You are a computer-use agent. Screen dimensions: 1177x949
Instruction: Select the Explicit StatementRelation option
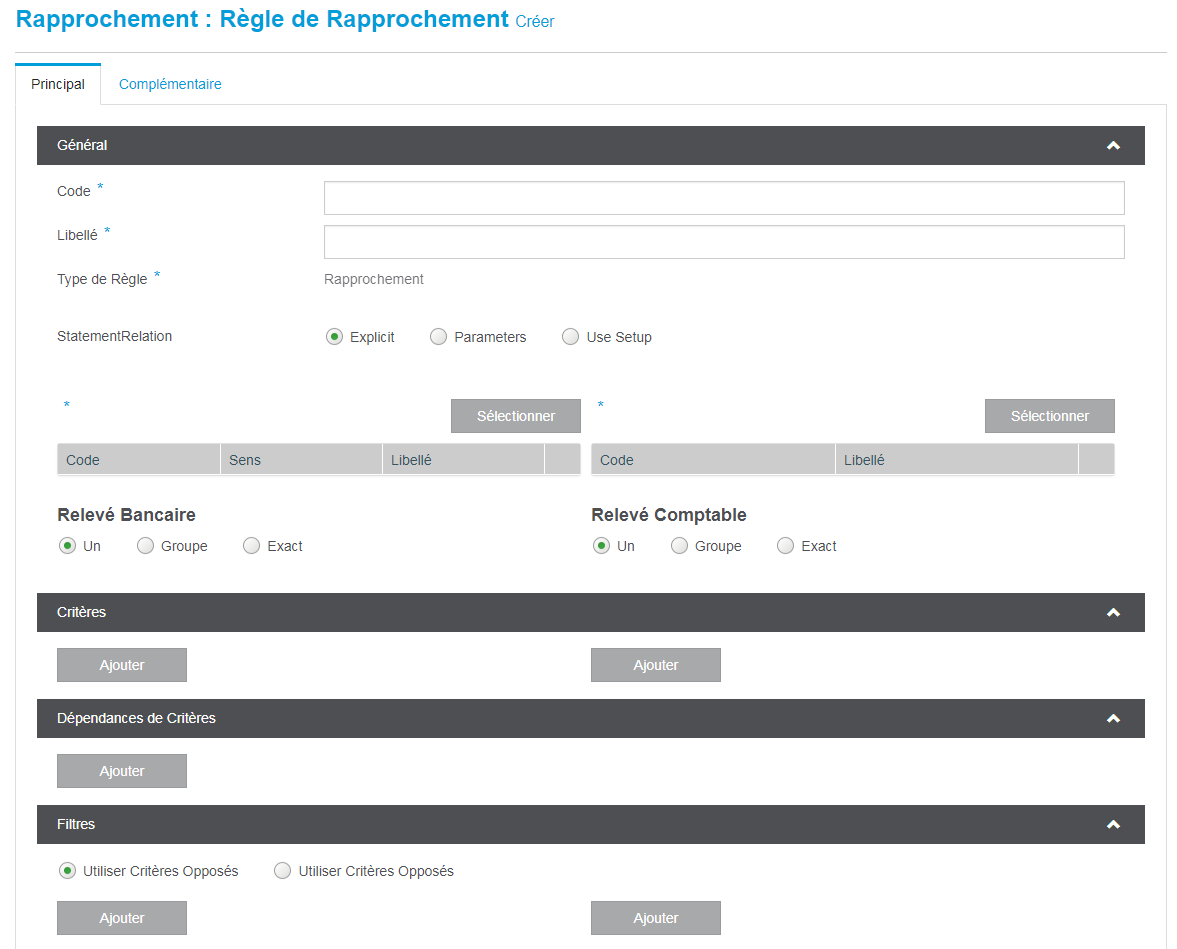pos(335,337)
